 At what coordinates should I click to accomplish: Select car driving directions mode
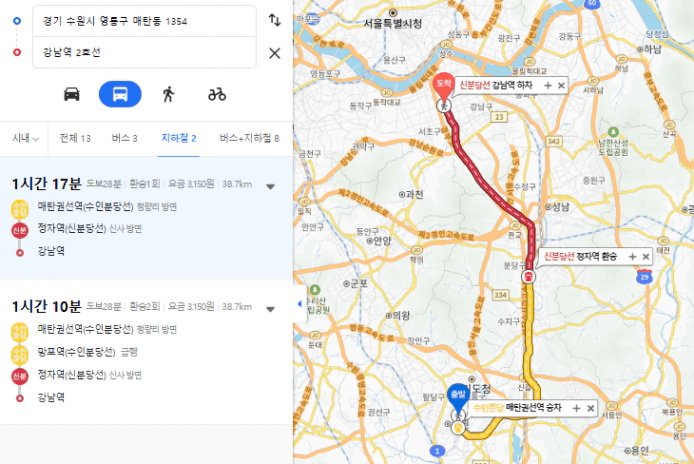pos(72,94)
